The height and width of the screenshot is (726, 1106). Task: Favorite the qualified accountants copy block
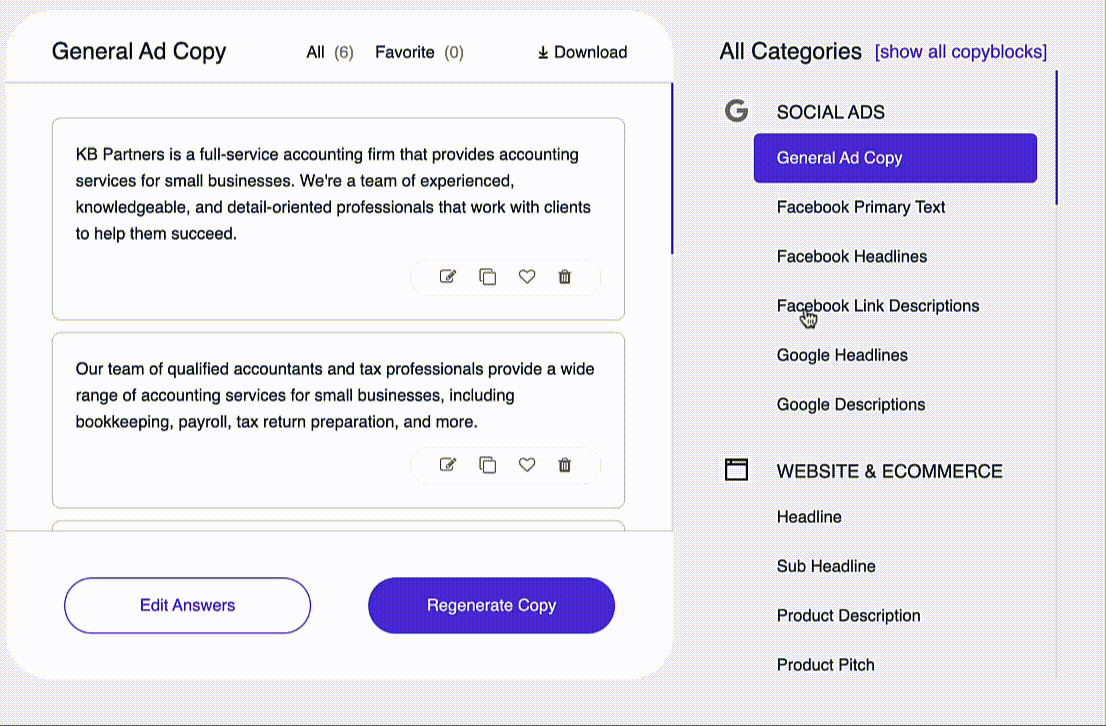point(527,464)
